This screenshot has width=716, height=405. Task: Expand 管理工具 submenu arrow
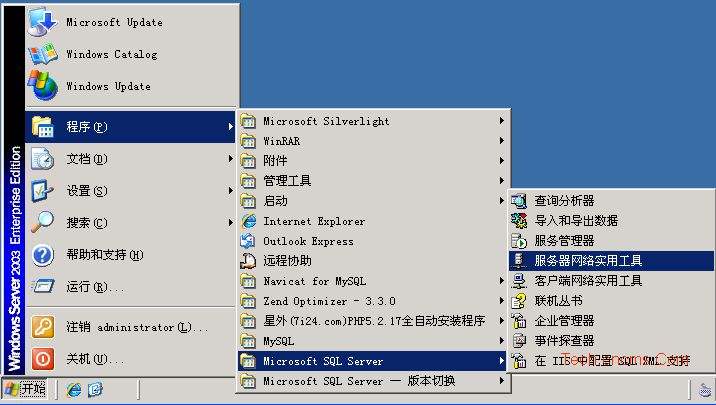point(501,181)
